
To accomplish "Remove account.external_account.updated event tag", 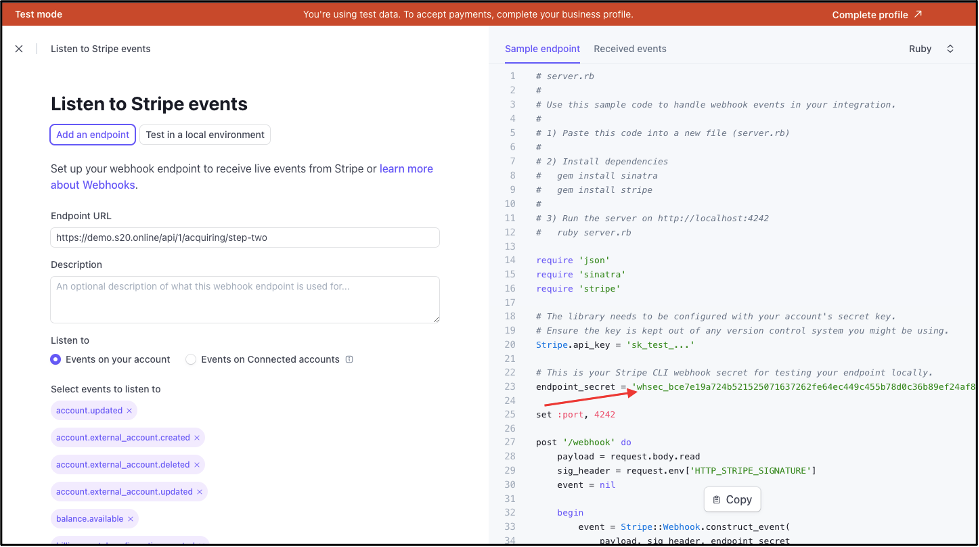I will tap(200, 492).
